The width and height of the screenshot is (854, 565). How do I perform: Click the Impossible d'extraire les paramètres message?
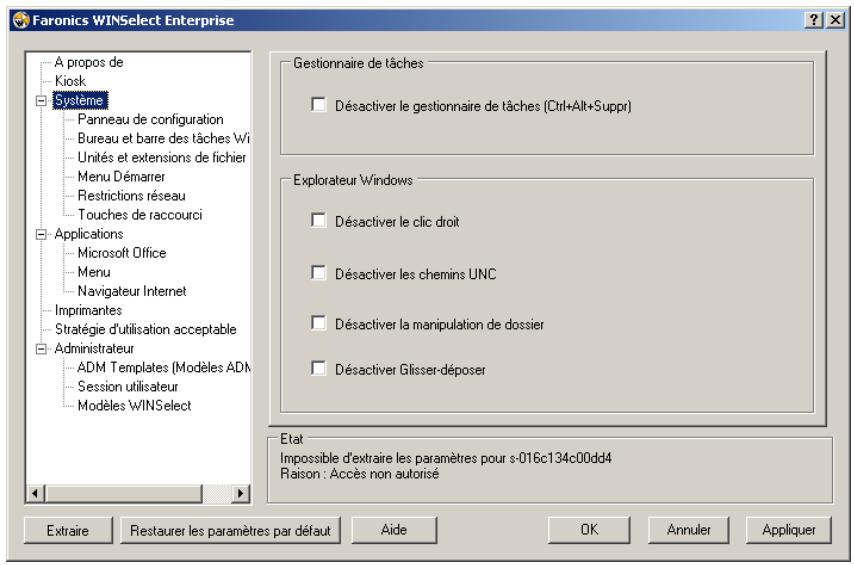[446, 458]
